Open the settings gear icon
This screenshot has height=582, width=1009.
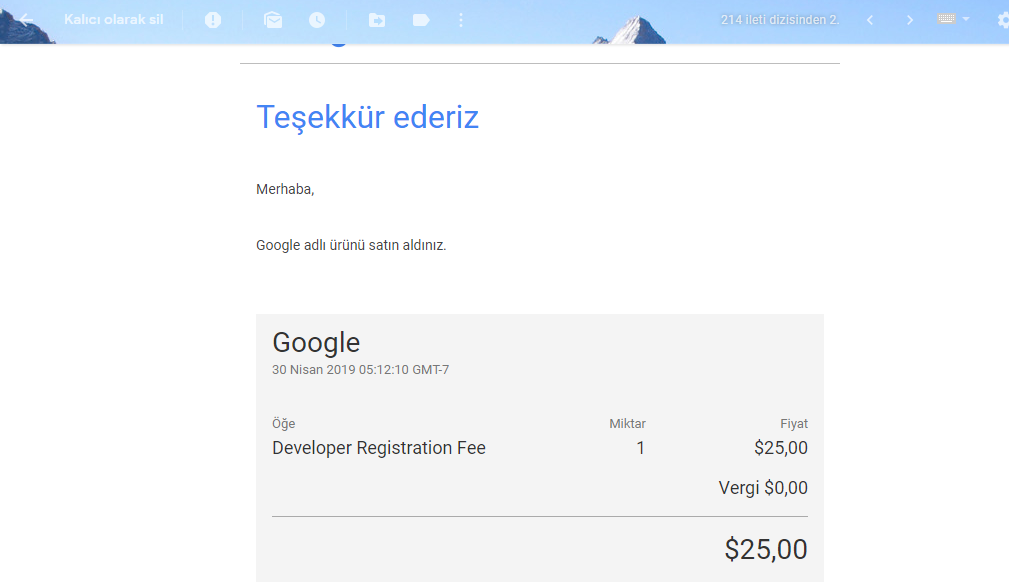point(1003,20)
